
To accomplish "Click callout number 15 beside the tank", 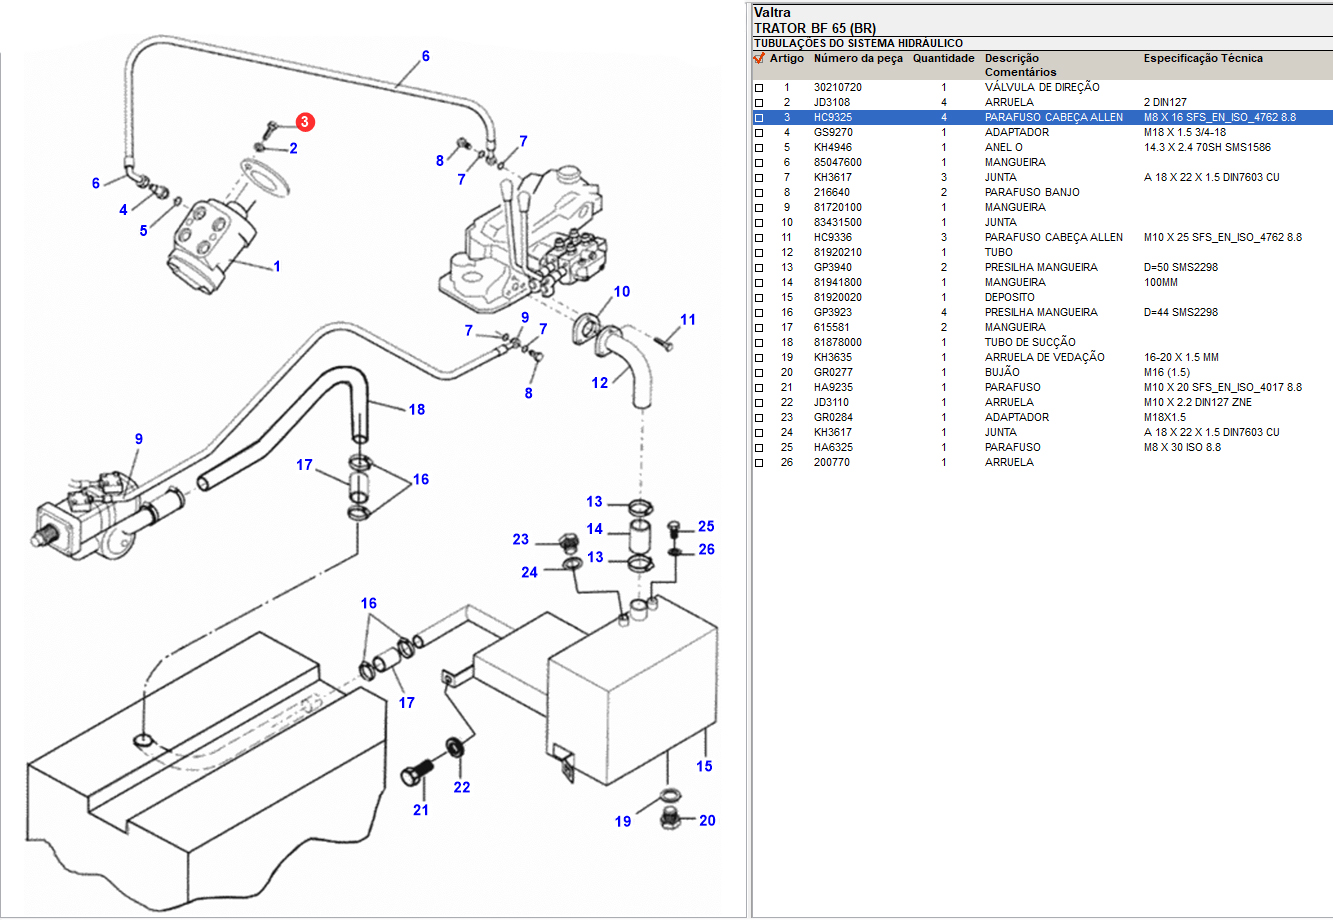I will coord(704,766).
